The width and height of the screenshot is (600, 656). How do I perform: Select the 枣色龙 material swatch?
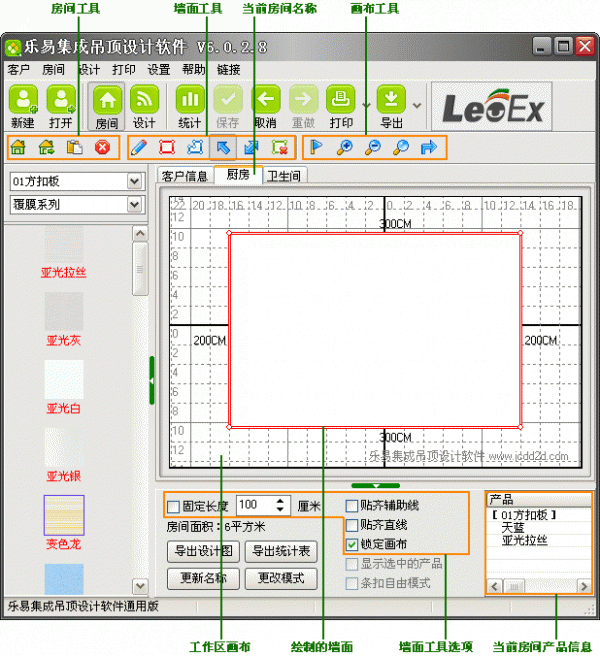64,514
